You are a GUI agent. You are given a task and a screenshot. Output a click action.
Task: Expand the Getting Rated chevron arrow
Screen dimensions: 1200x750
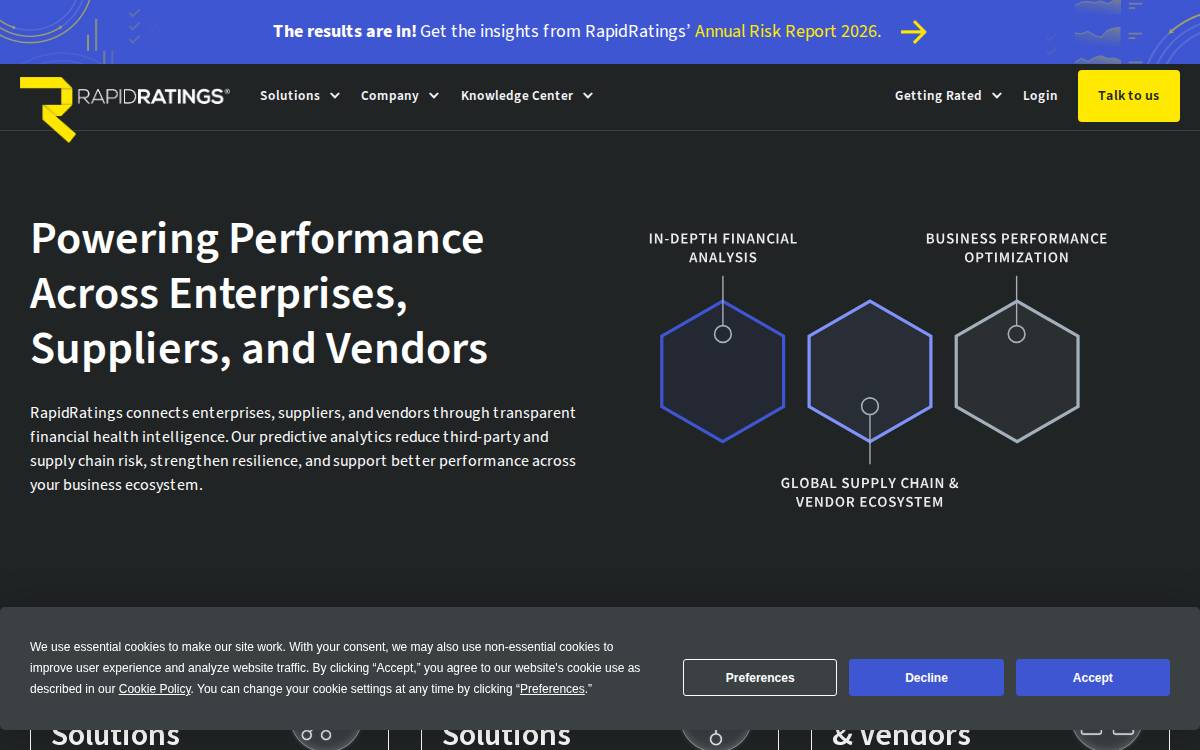pyautogui.click(x=996, y=96)
